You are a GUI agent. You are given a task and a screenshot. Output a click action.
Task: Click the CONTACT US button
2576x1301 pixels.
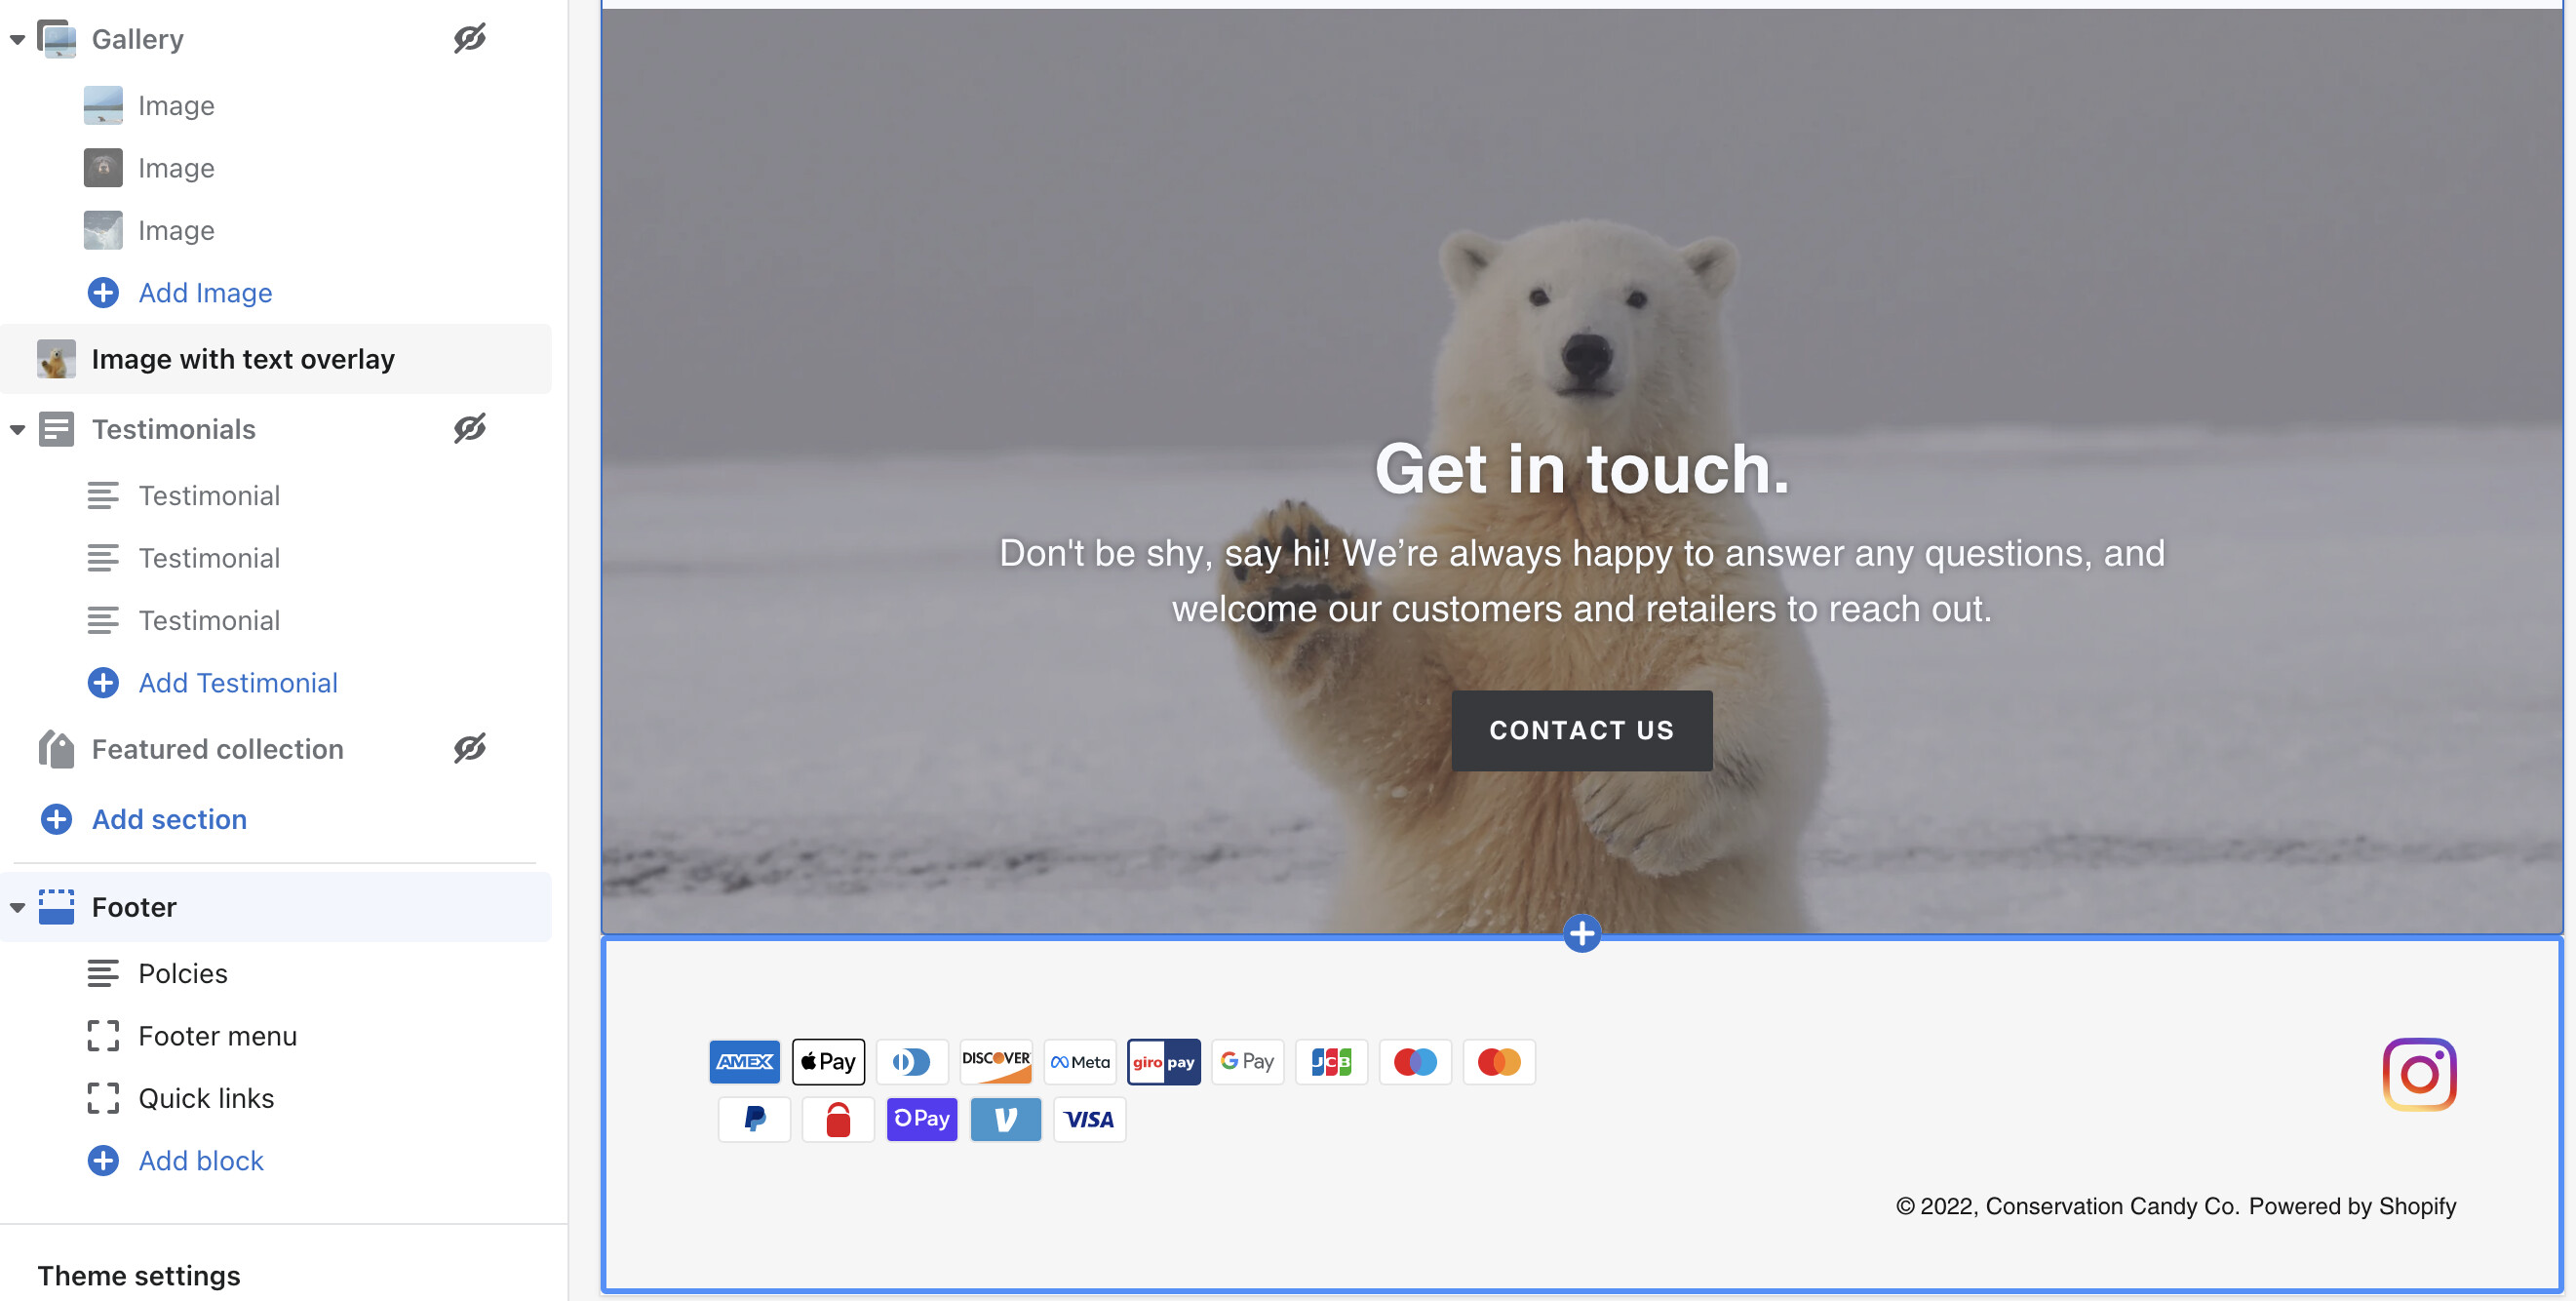coord(1581,730)
